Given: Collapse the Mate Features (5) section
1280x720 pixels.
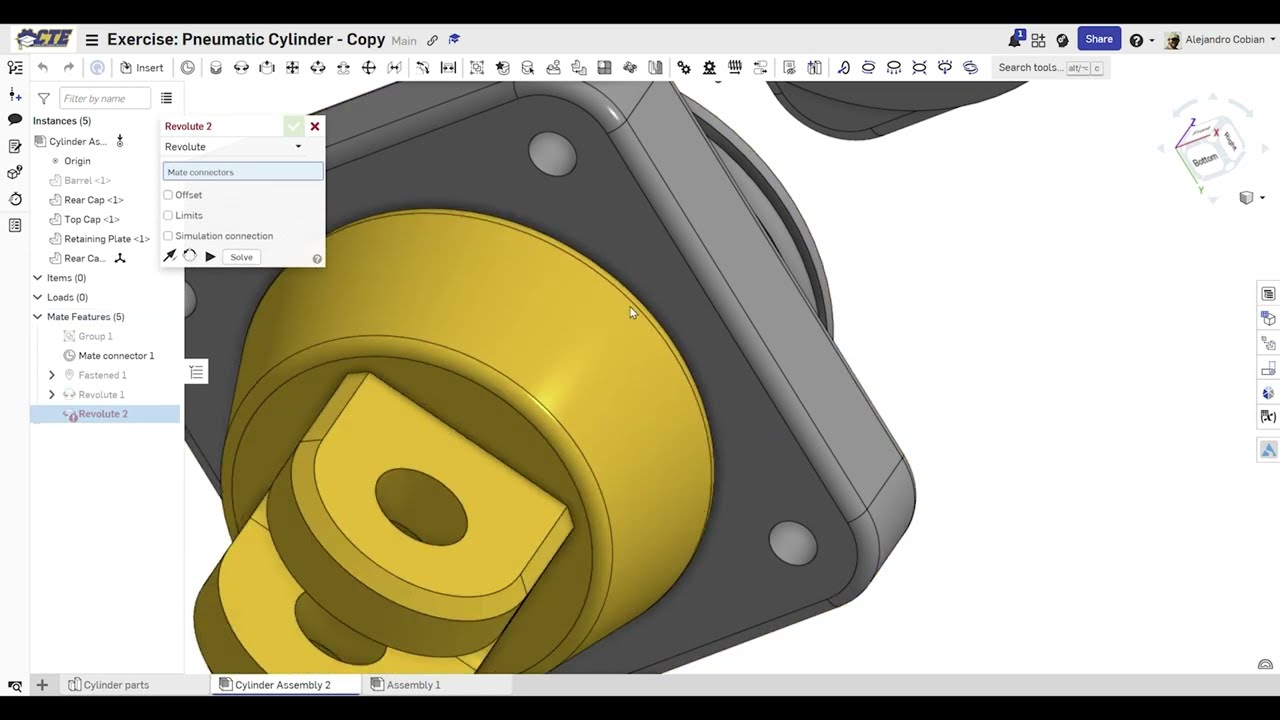Looking at the screenshot, I should pyautogui.click(x=38, y=317).
